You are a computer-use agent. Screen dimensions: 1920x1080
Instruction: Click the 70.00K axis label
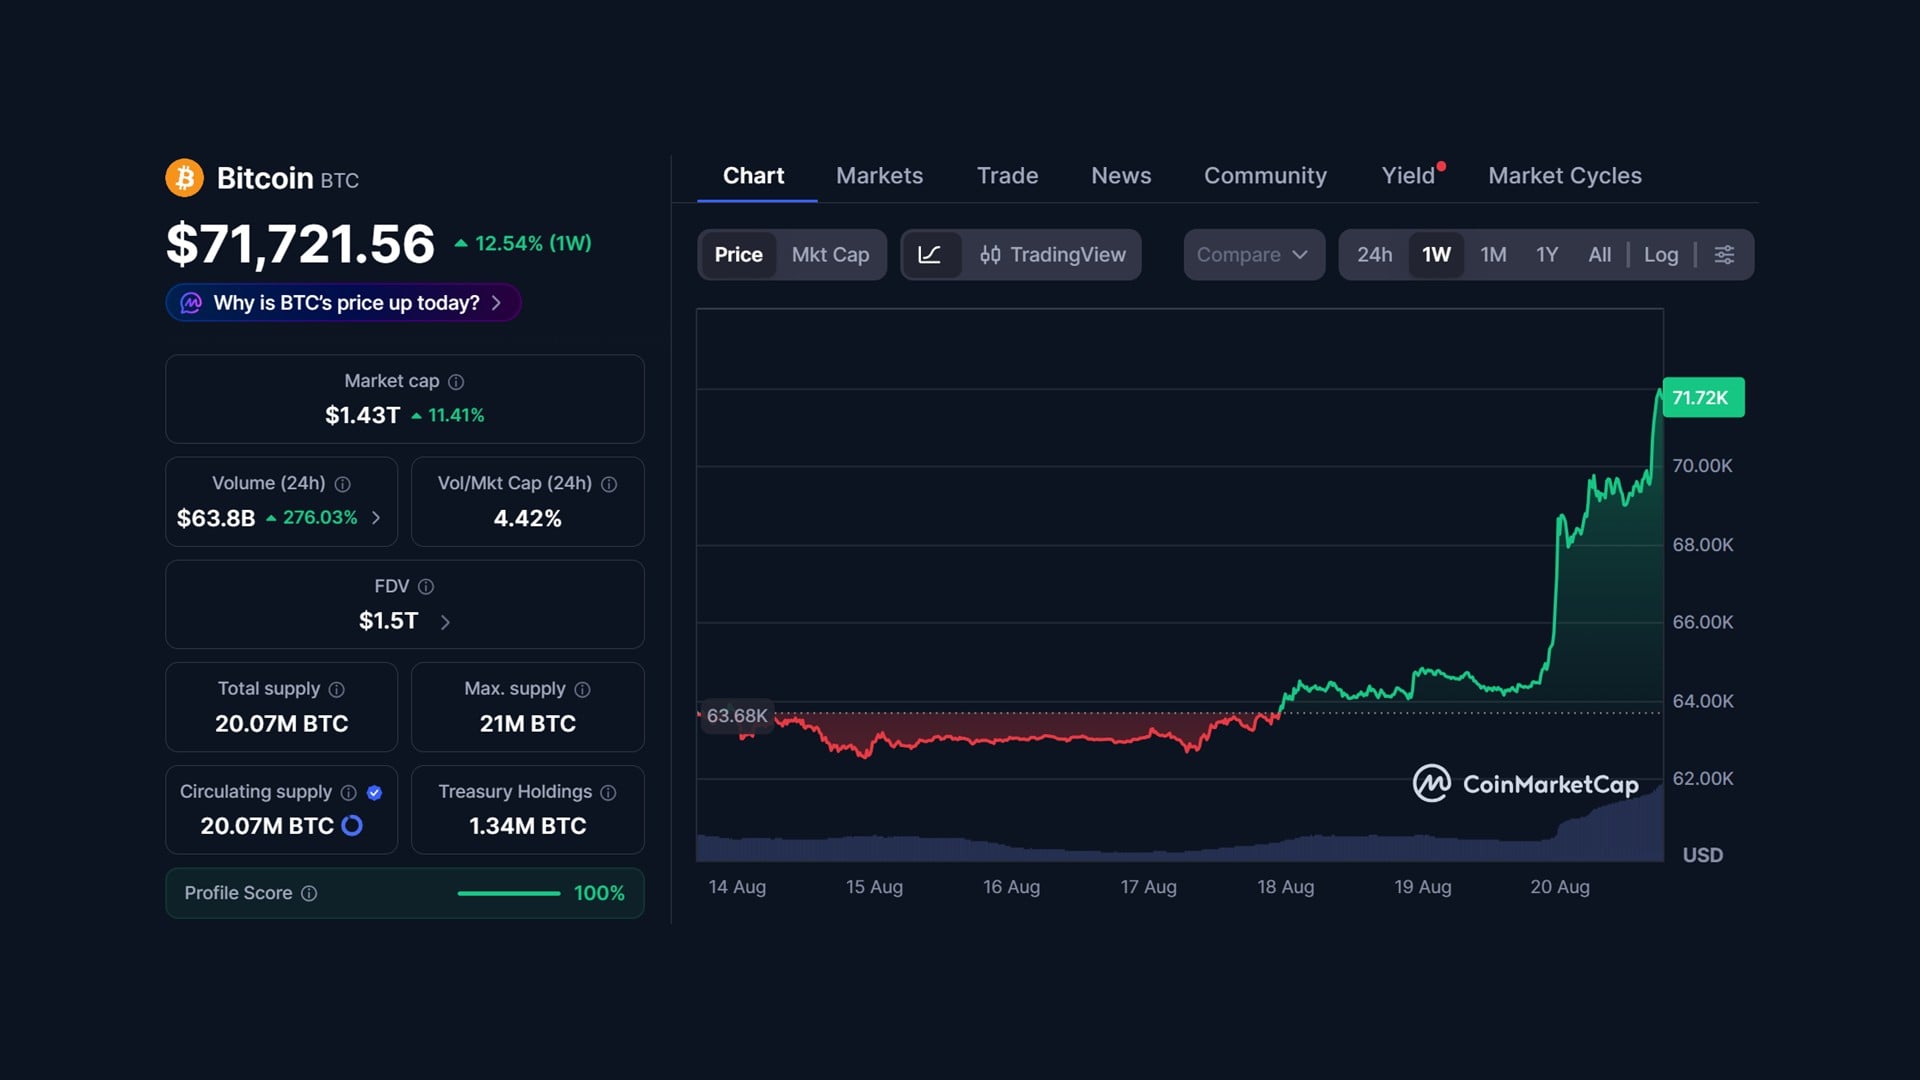(1702, 466)
